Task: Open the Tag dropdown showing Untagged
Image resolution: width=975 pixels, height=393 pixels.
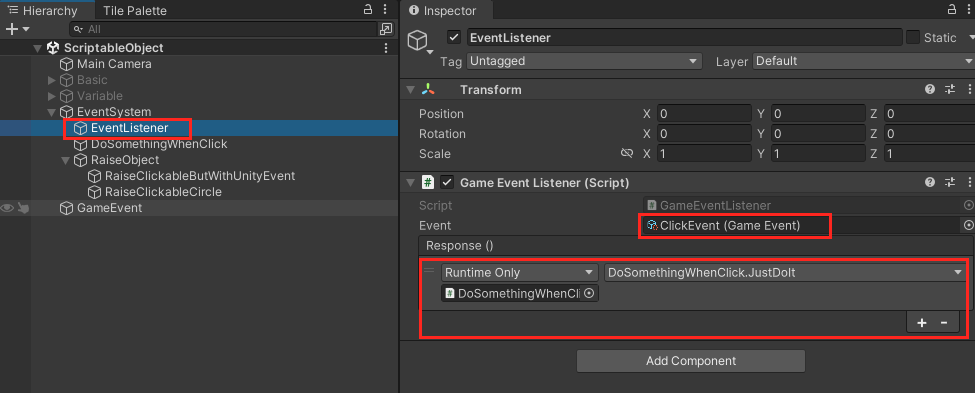Action: point(584,61)
